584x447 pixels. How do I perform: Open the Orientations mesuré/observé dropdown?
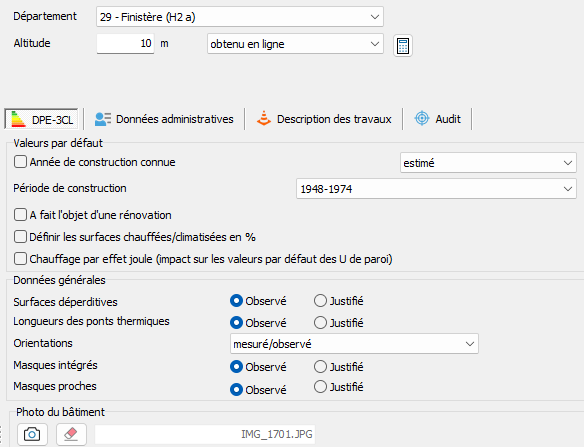point(354,344)
